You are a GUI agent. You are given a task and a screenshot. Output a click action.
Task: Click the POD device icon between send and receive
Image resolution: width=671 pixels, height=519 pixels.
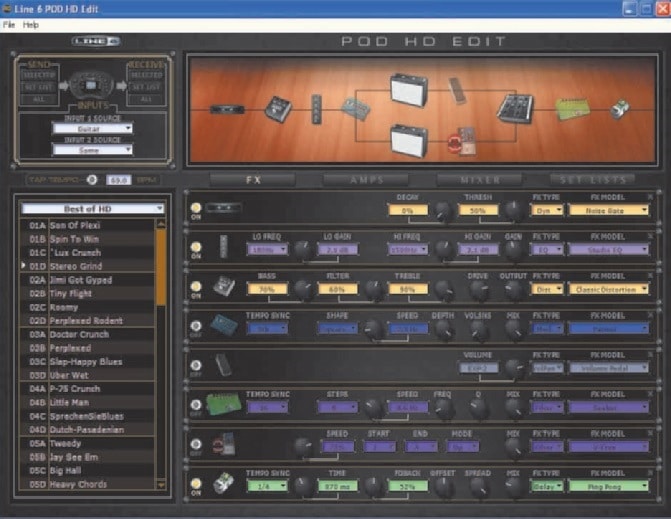coord(92,85)
